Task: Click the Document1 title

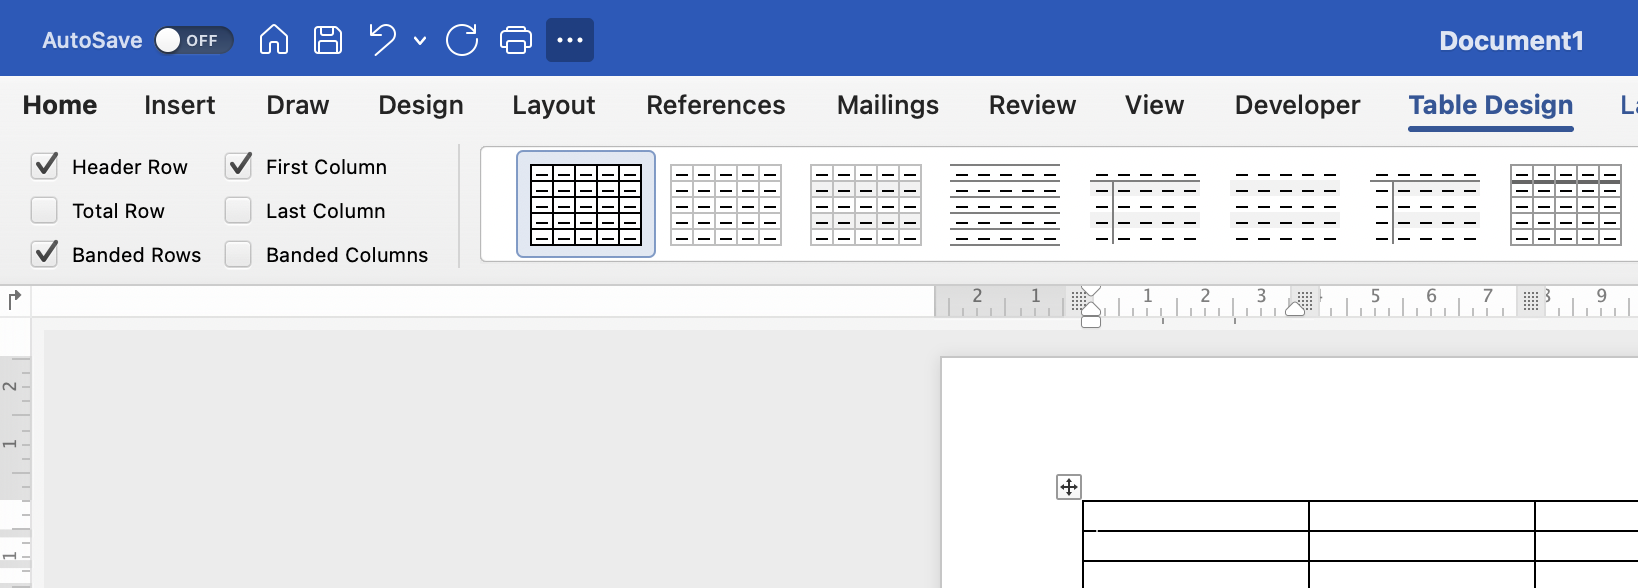Action: pyautogui.click(x=1511, y=41)
